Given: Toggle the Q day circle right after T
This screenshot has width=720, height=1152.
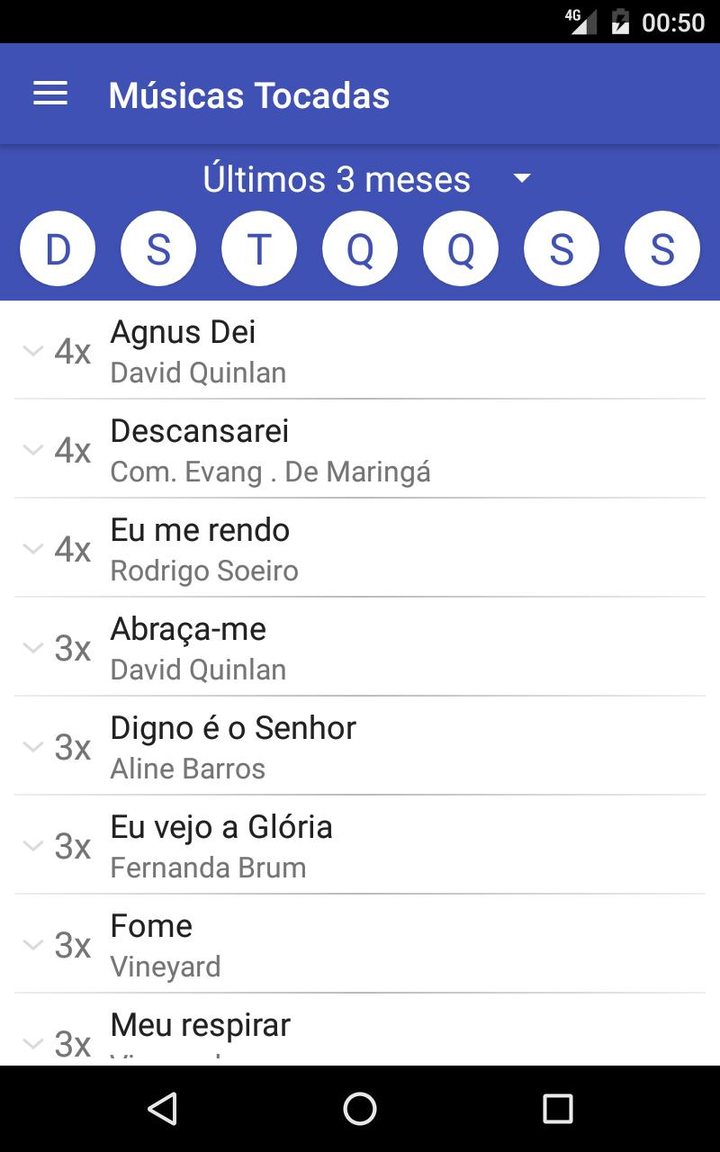Looking at the screenshot, I should click(x=360, y=249).
